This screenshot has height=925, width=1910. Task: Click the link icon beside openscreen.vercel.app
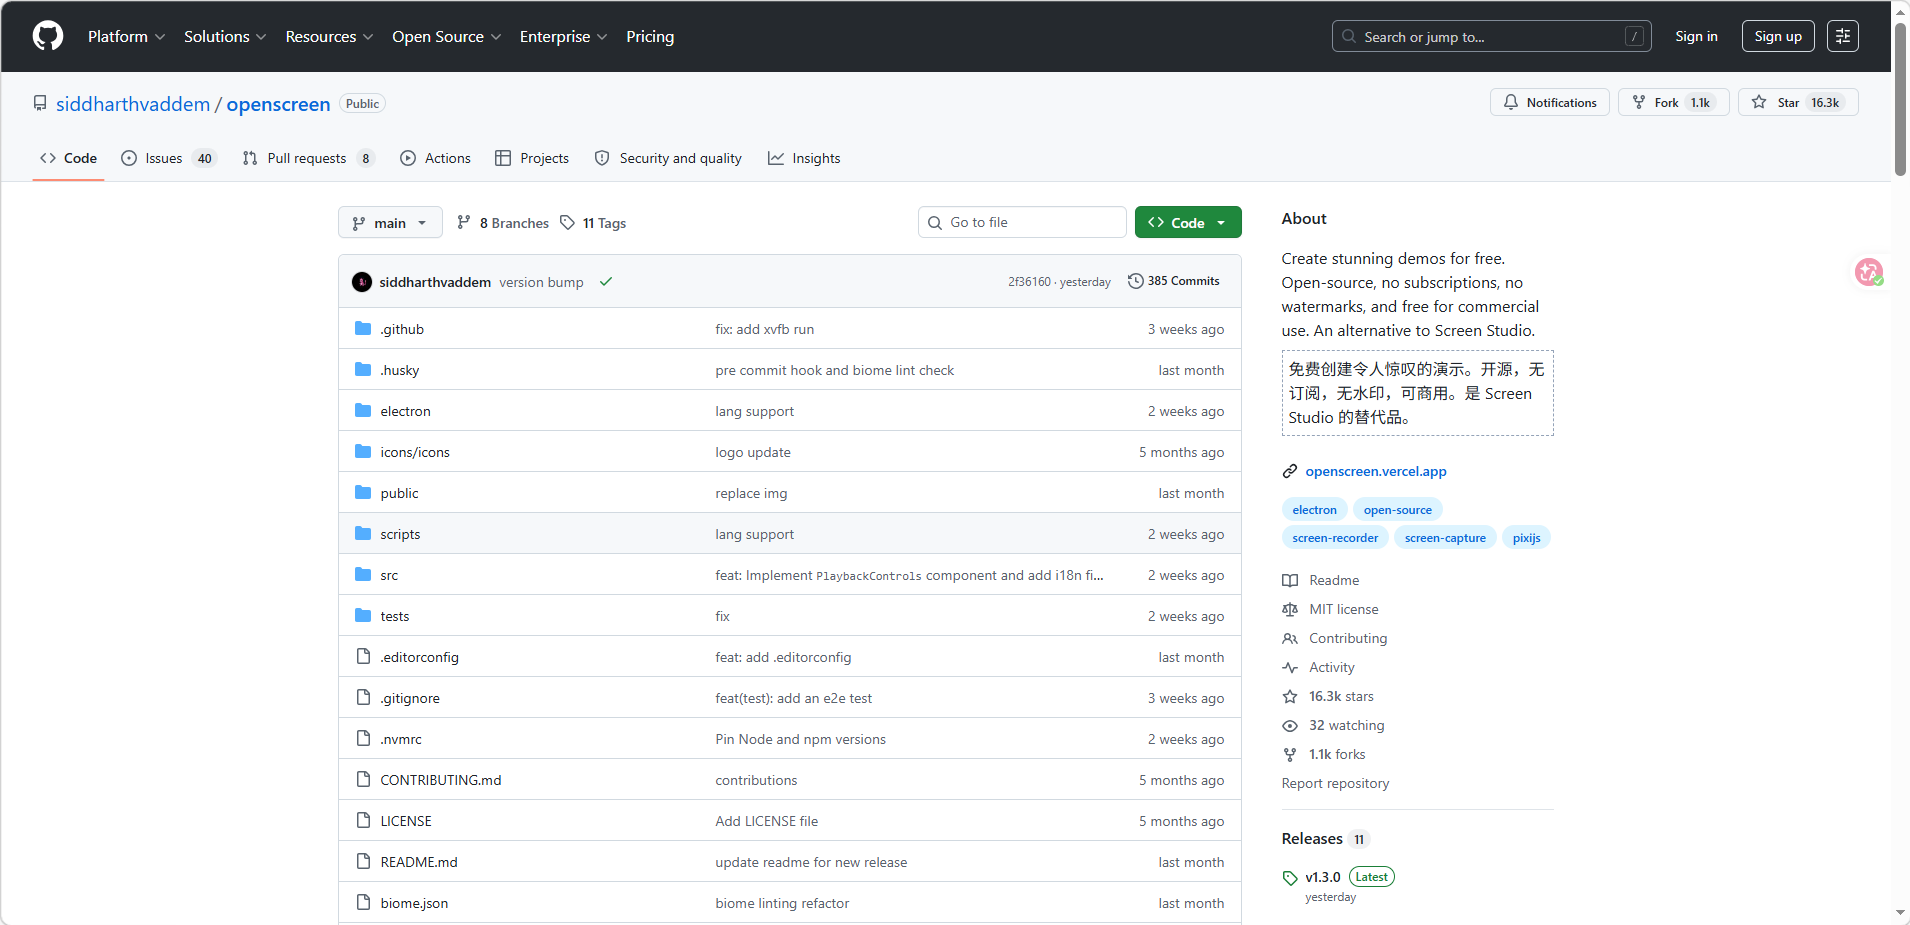[1290, 471]
